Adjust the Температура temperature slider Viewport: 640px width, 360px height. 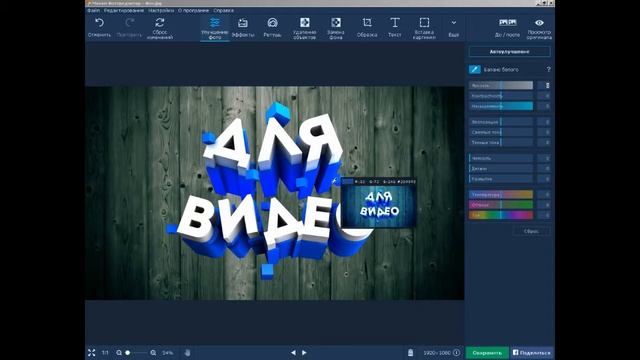(501, 195)
